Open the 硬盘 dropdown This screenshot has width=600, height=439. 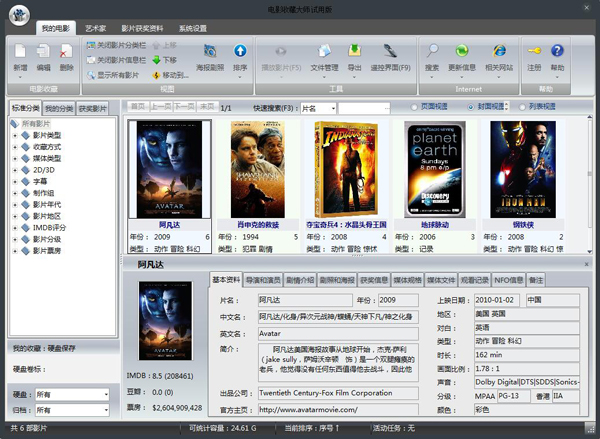(x=106, y=395)
